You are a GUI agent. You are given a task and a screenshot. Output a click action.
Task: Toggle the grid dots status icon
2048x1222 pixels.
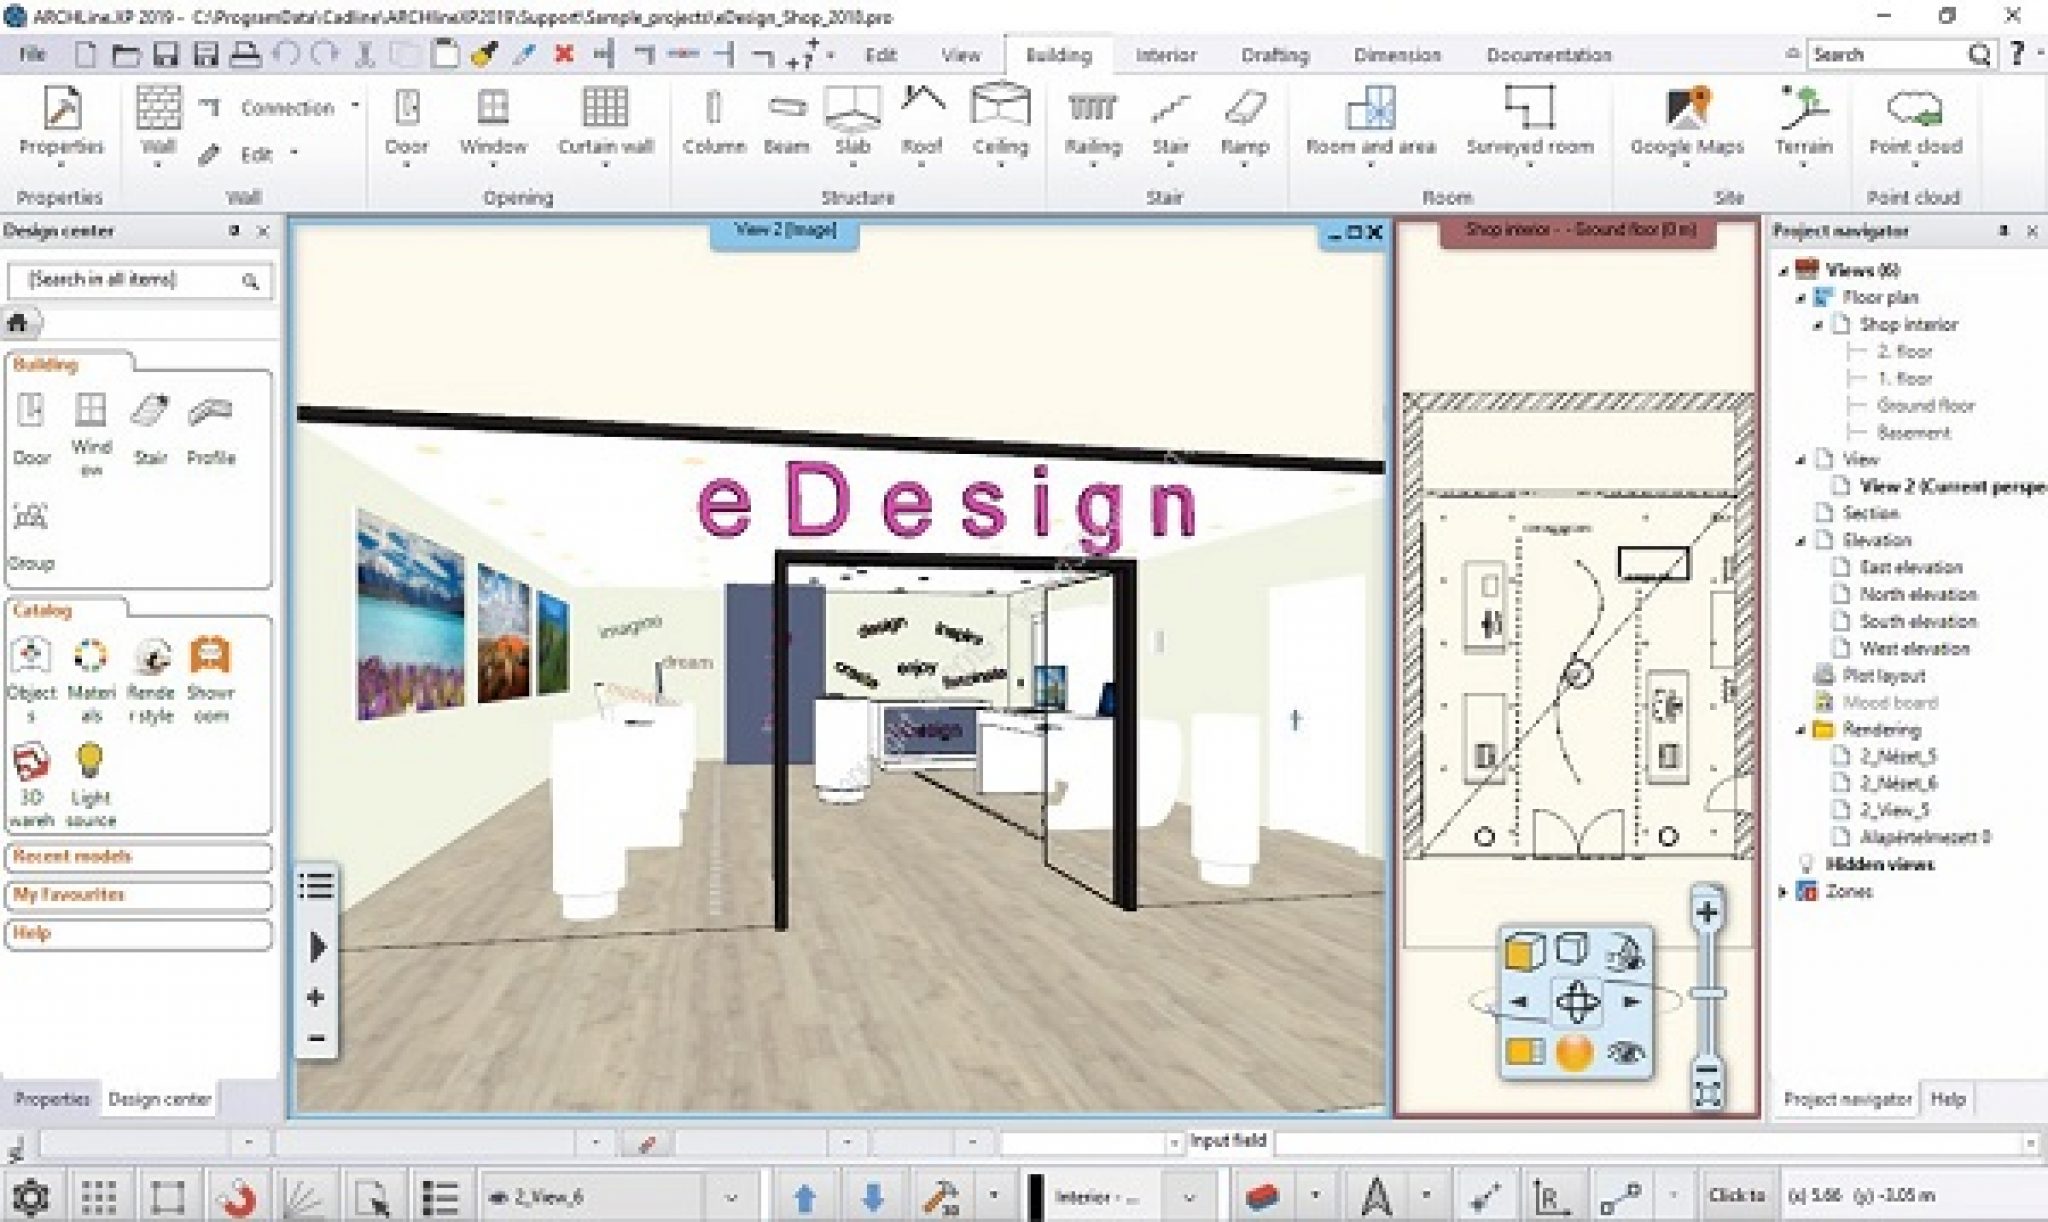98,1196
